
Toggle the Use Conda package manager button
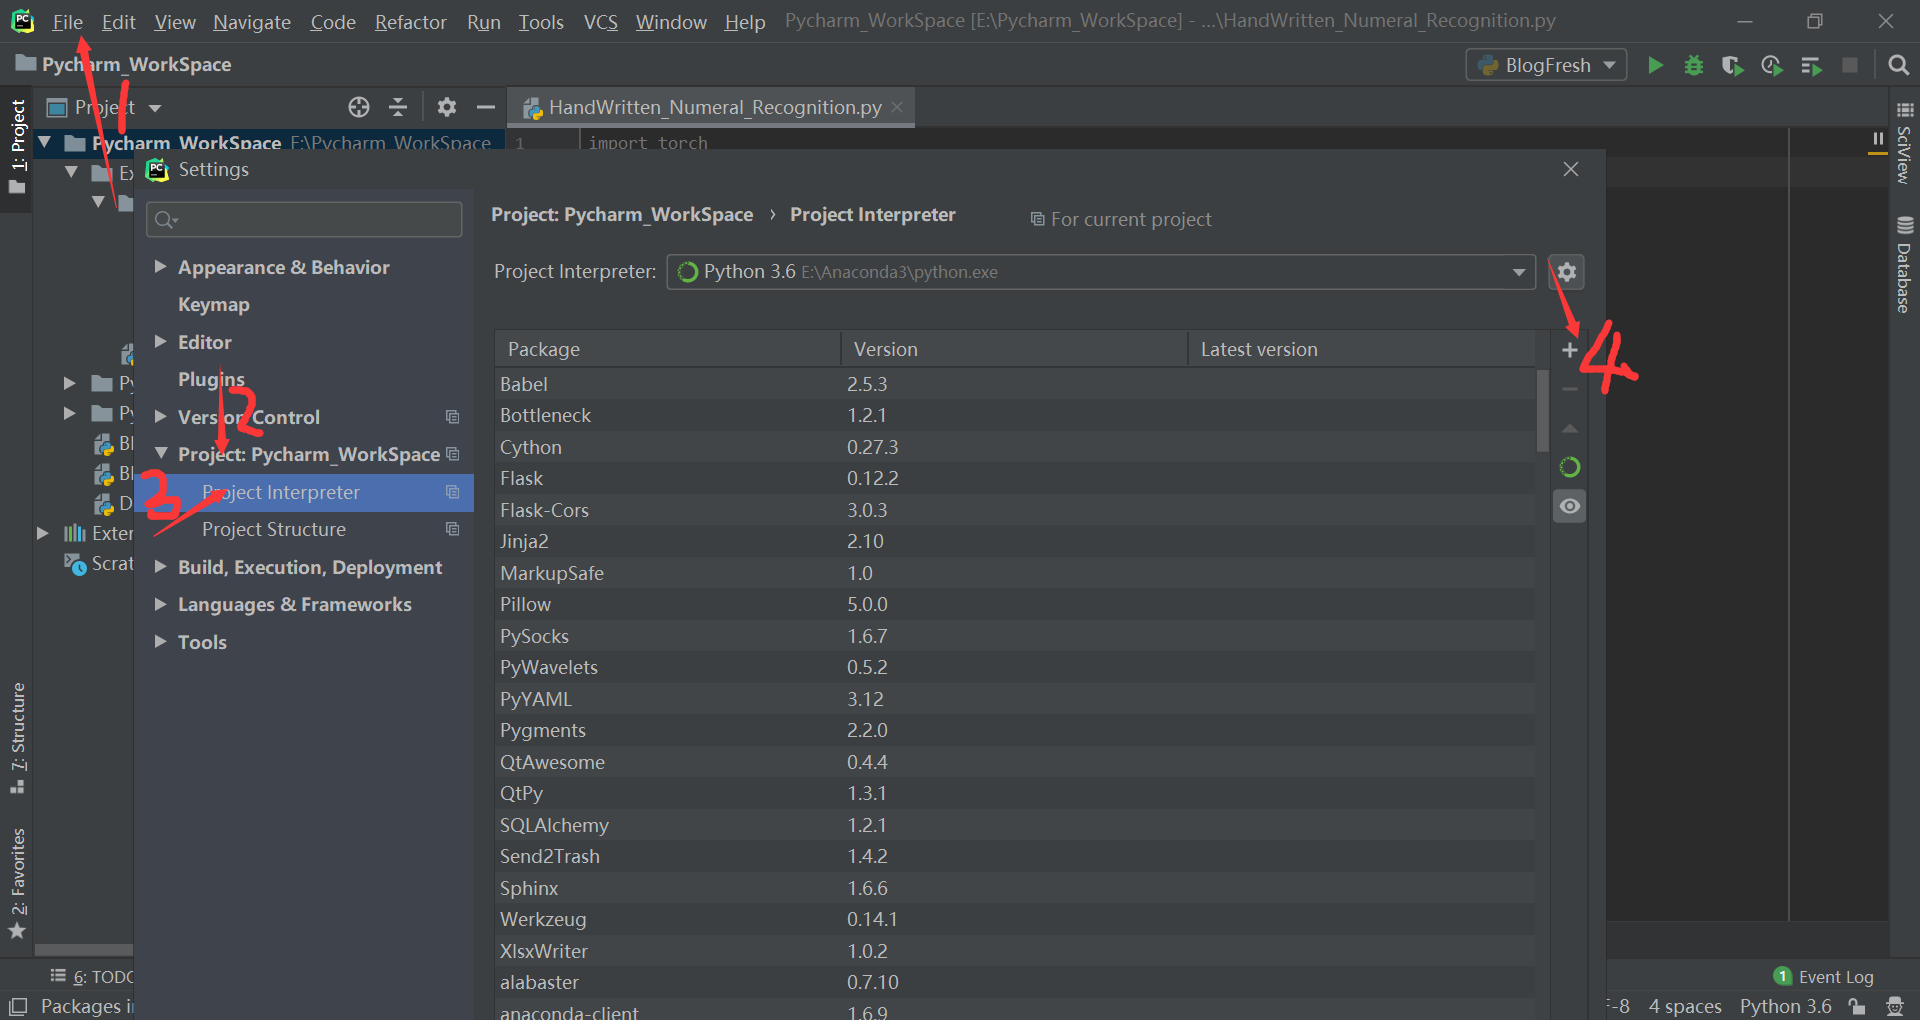(x=1570, y=467)
